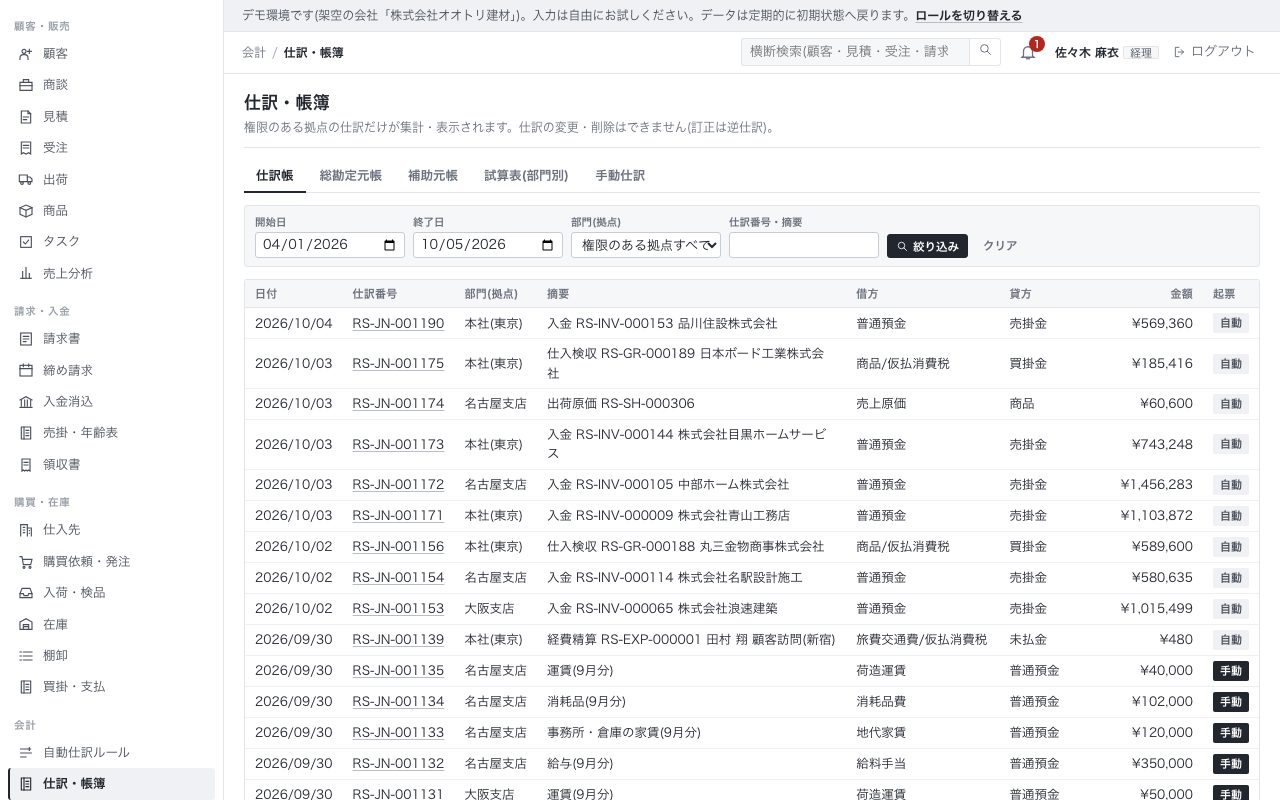Click the ログアウト link
Image resolution: width=1280 pixels, height=800 pixels.
[1214, 52]
